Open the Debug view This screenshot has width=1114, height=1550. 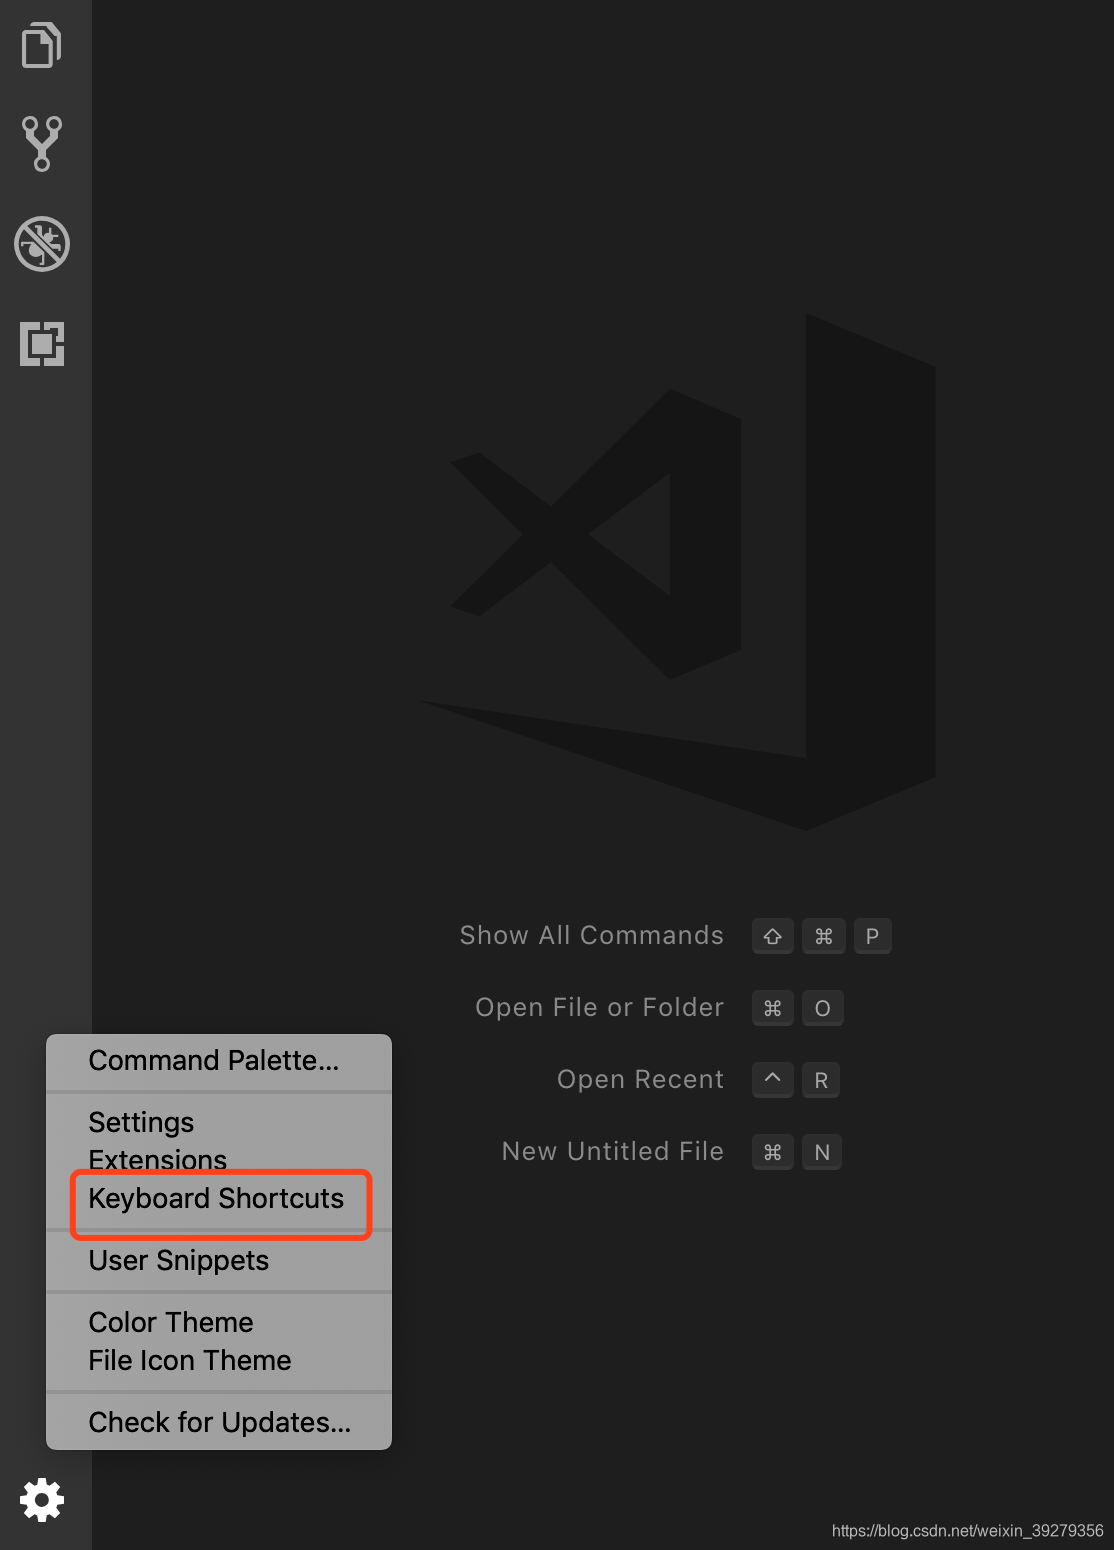(42, 243)
